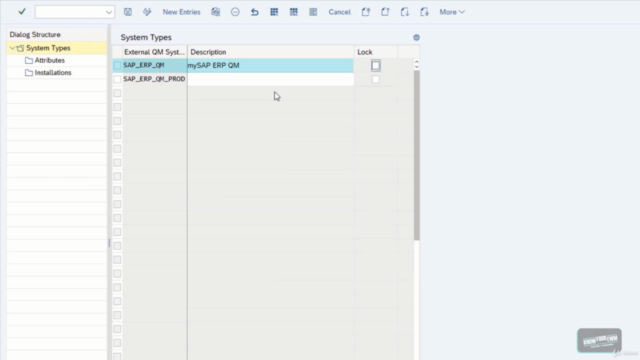Viewport: 640px width, 360px height.
Task: Click the green checkmark Enter icon
Action: coord(22,12)
